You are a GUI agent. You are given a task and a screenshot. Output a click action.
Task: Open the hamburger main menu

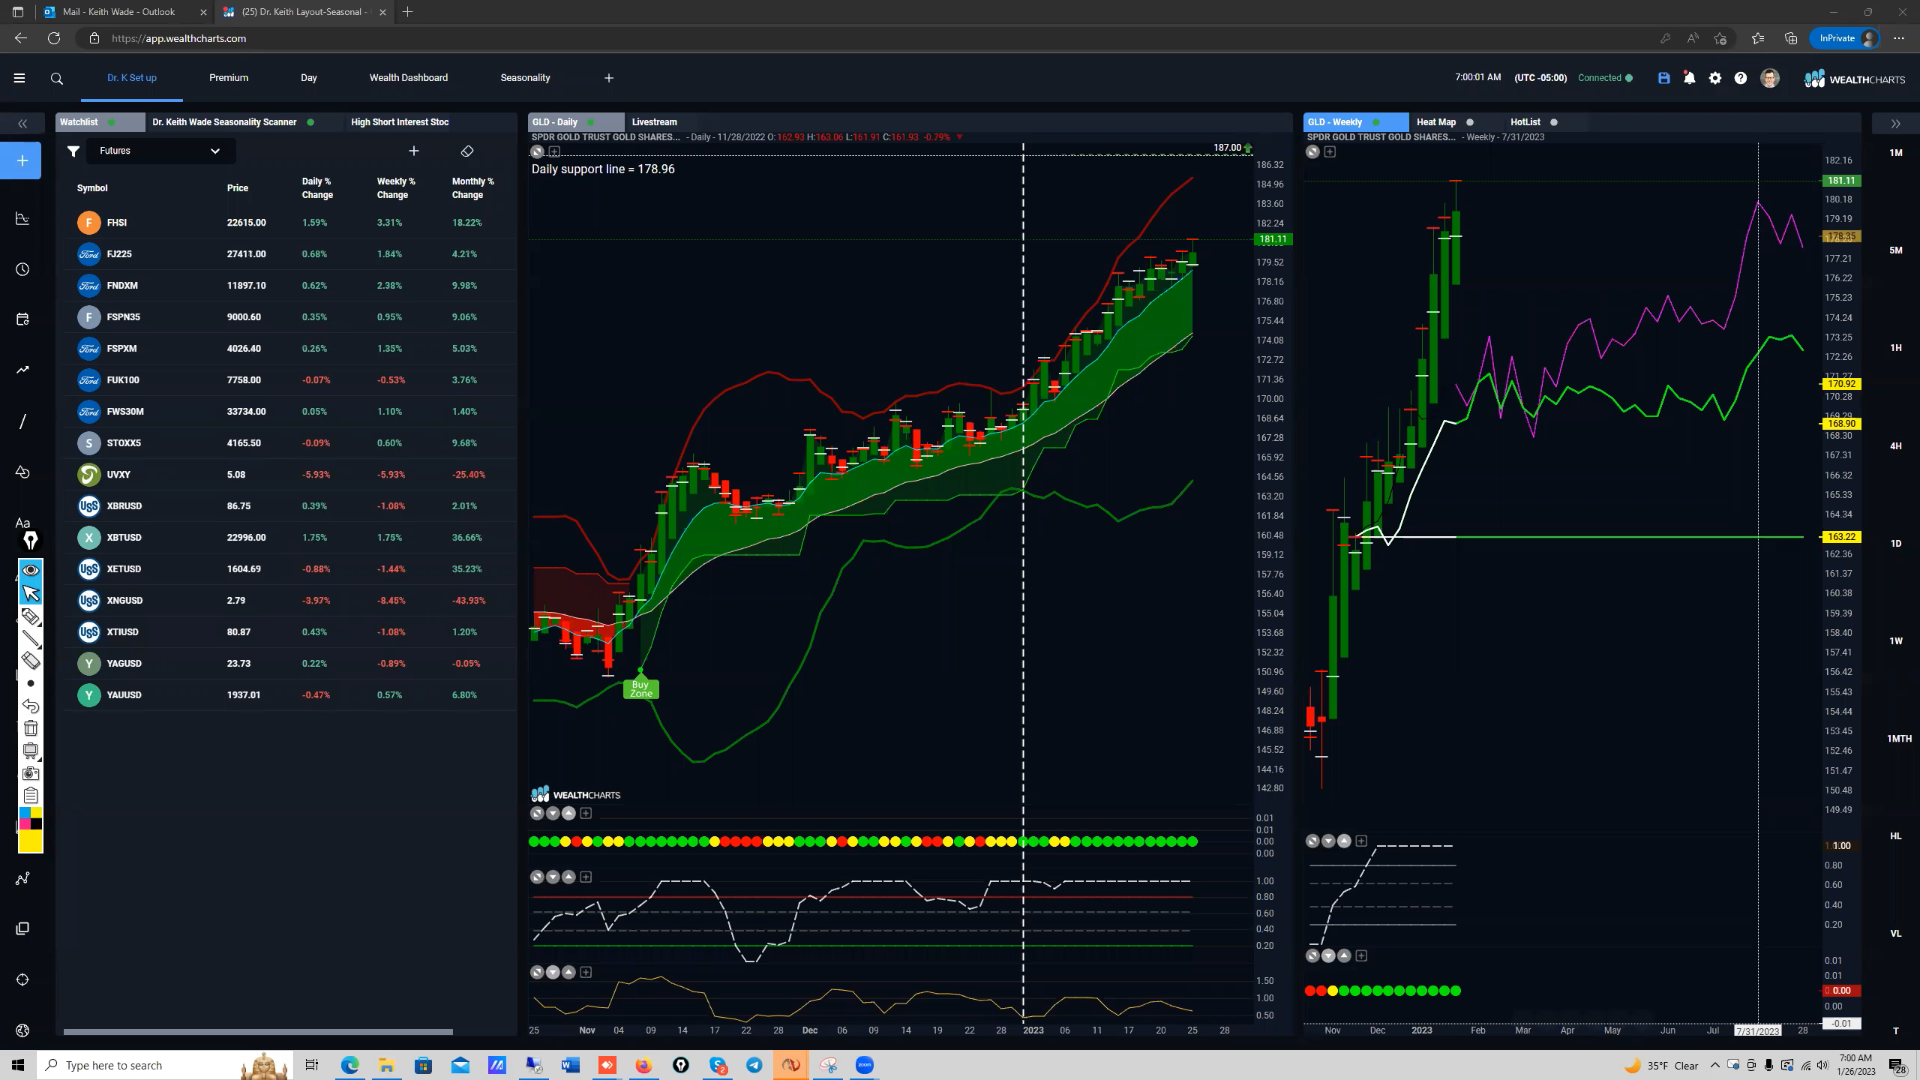point(19,78)
